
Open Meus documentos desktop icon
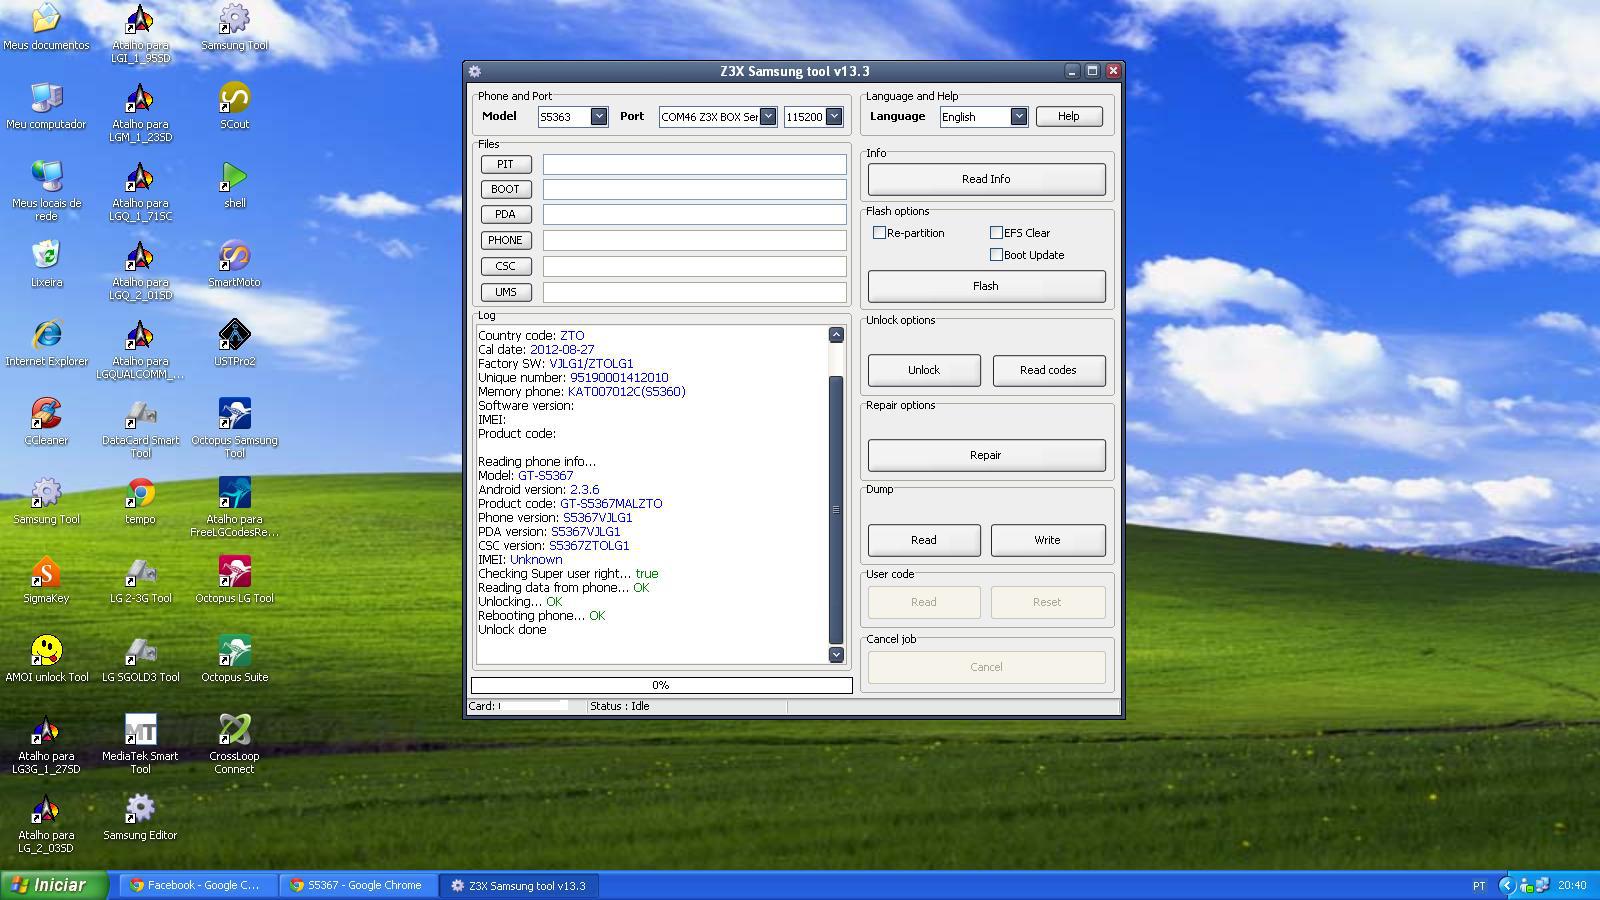click(x=46, y=27)
